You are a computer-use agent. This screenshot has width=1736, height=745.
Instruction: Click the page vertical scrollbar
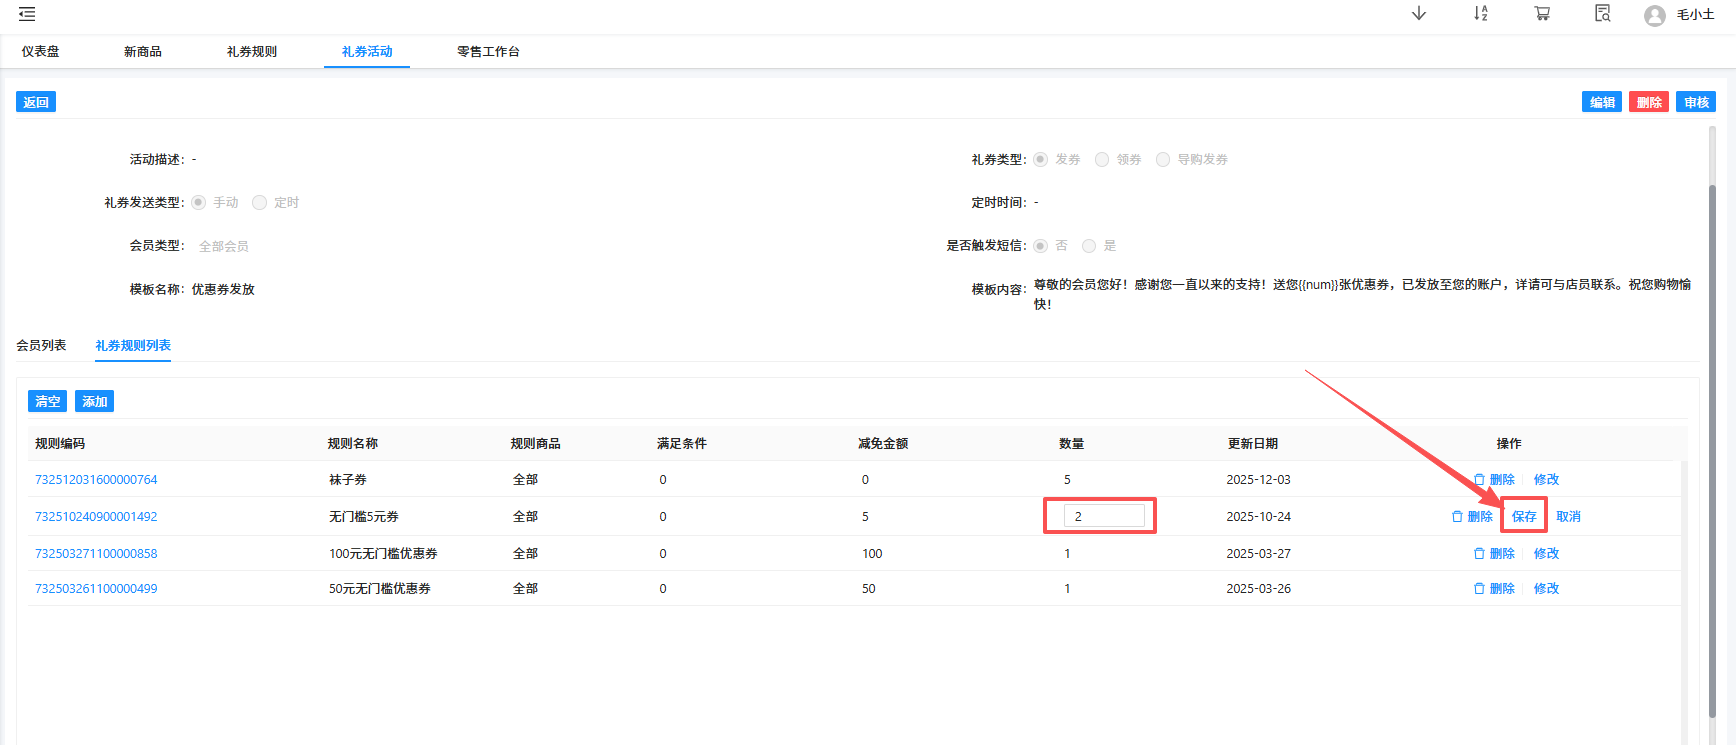(1712, 450)
